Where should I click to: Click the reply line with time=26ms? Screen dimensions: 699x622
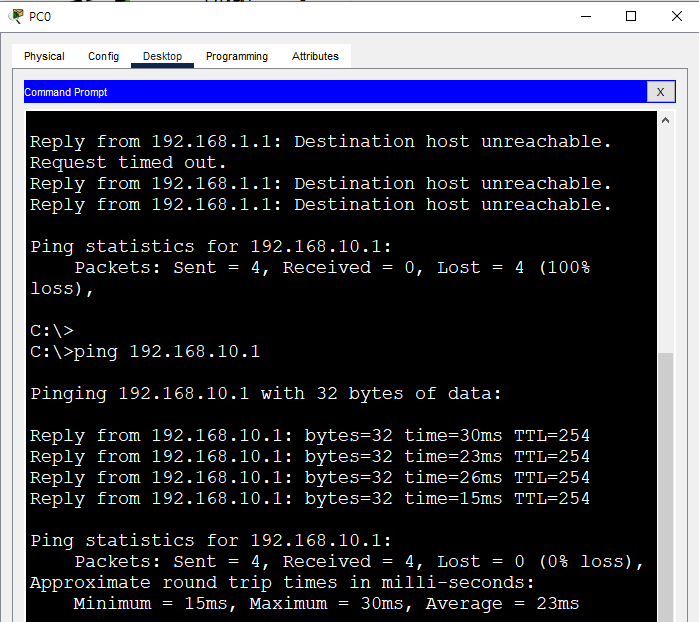(x=310, y=478)
